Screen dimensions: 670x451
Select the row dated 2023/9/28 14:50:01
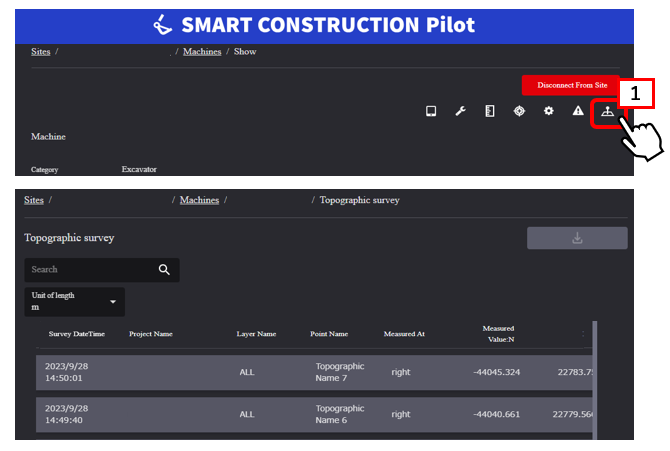coord(314,372)
